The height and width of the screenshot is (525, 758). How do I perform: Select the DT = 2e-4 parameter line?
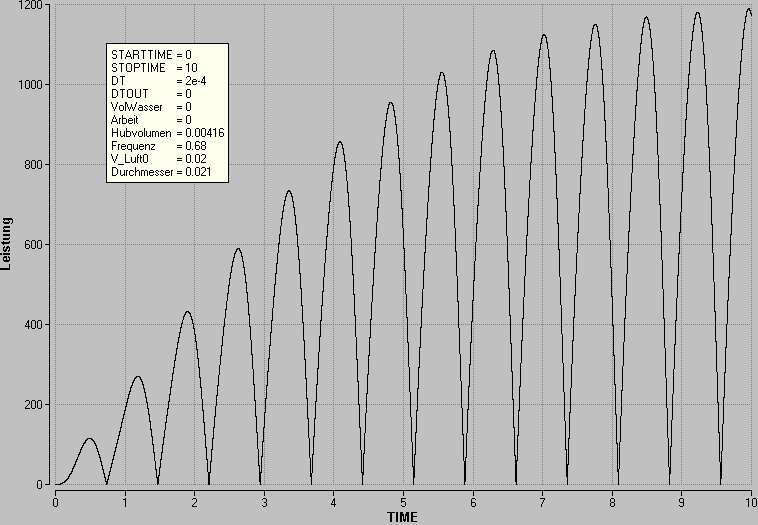(159, 81)
